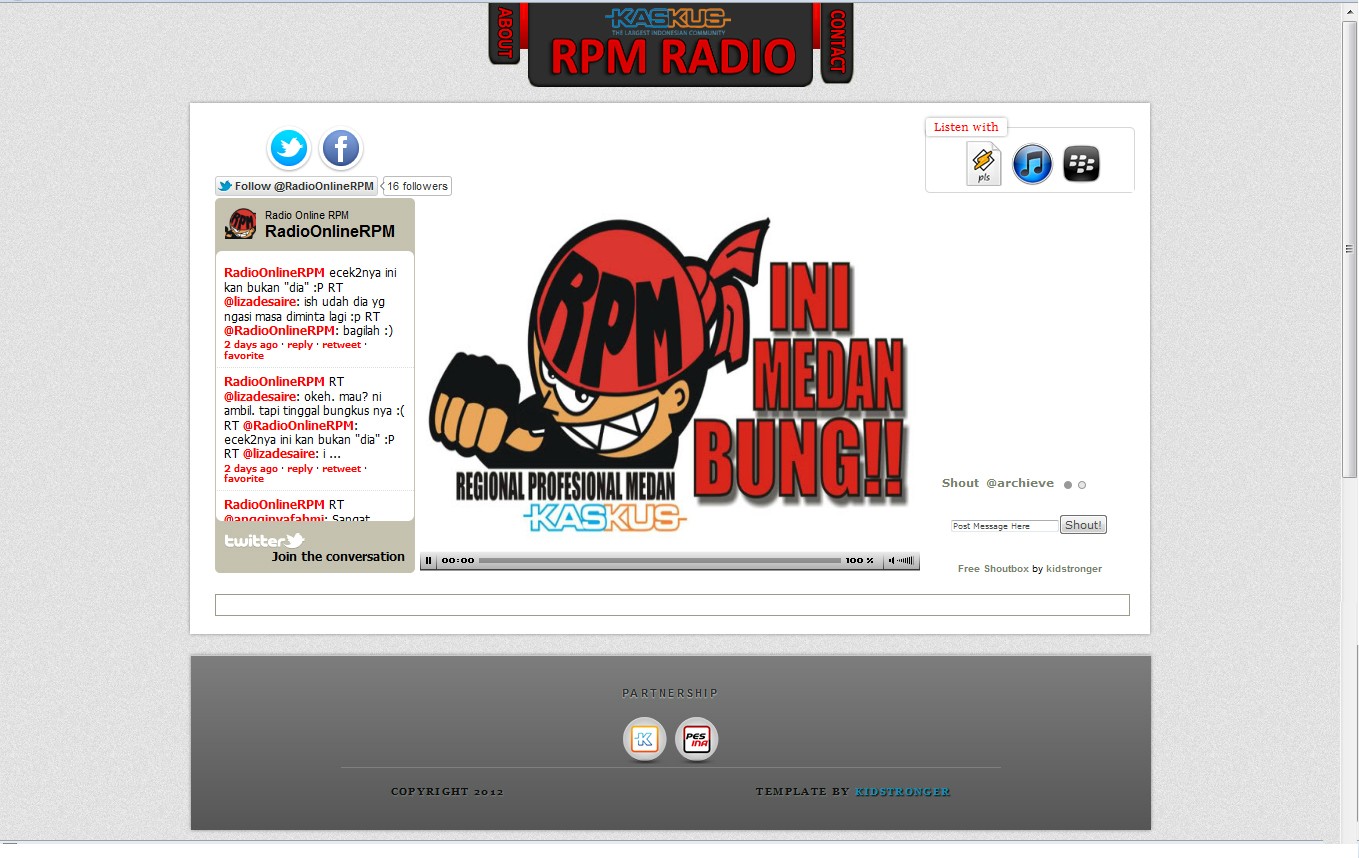Click @lizadesaire mention in first tweet
Screen dimensions: 1359x858
262,302
